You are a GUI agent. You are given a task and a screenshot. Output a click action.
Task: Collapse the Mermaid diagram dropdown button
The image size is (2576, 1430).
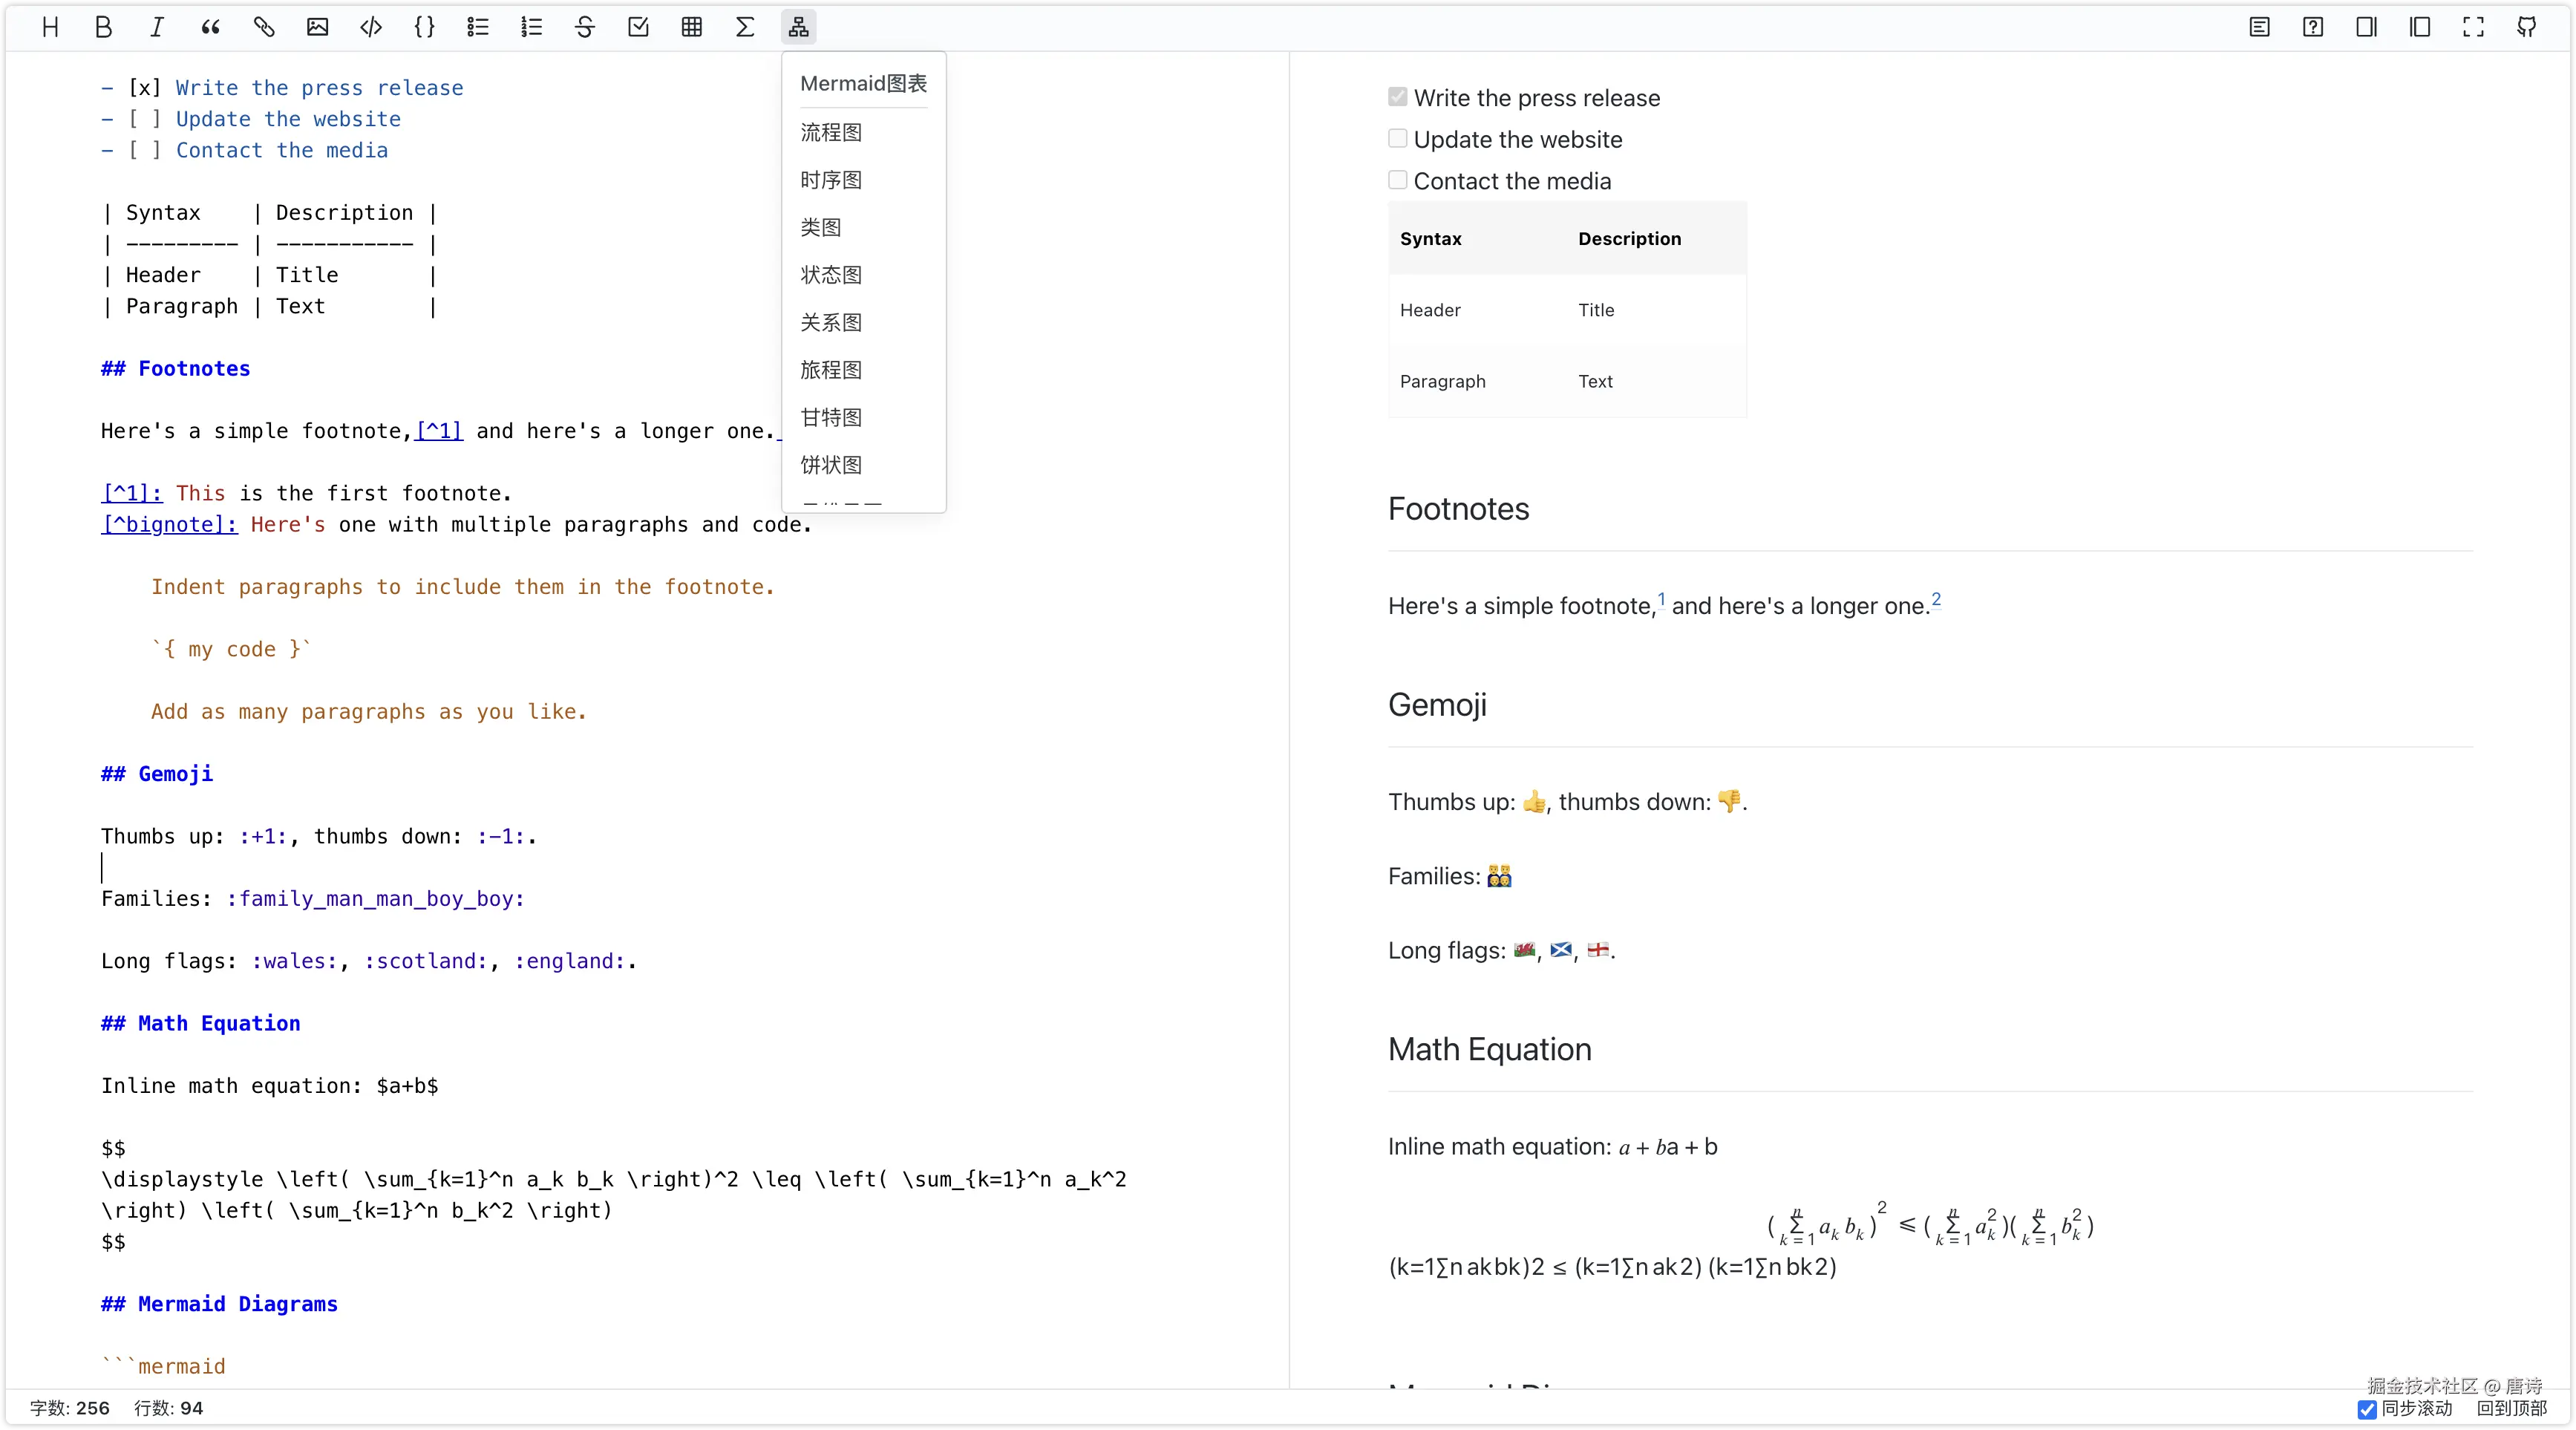coord(798,27)
